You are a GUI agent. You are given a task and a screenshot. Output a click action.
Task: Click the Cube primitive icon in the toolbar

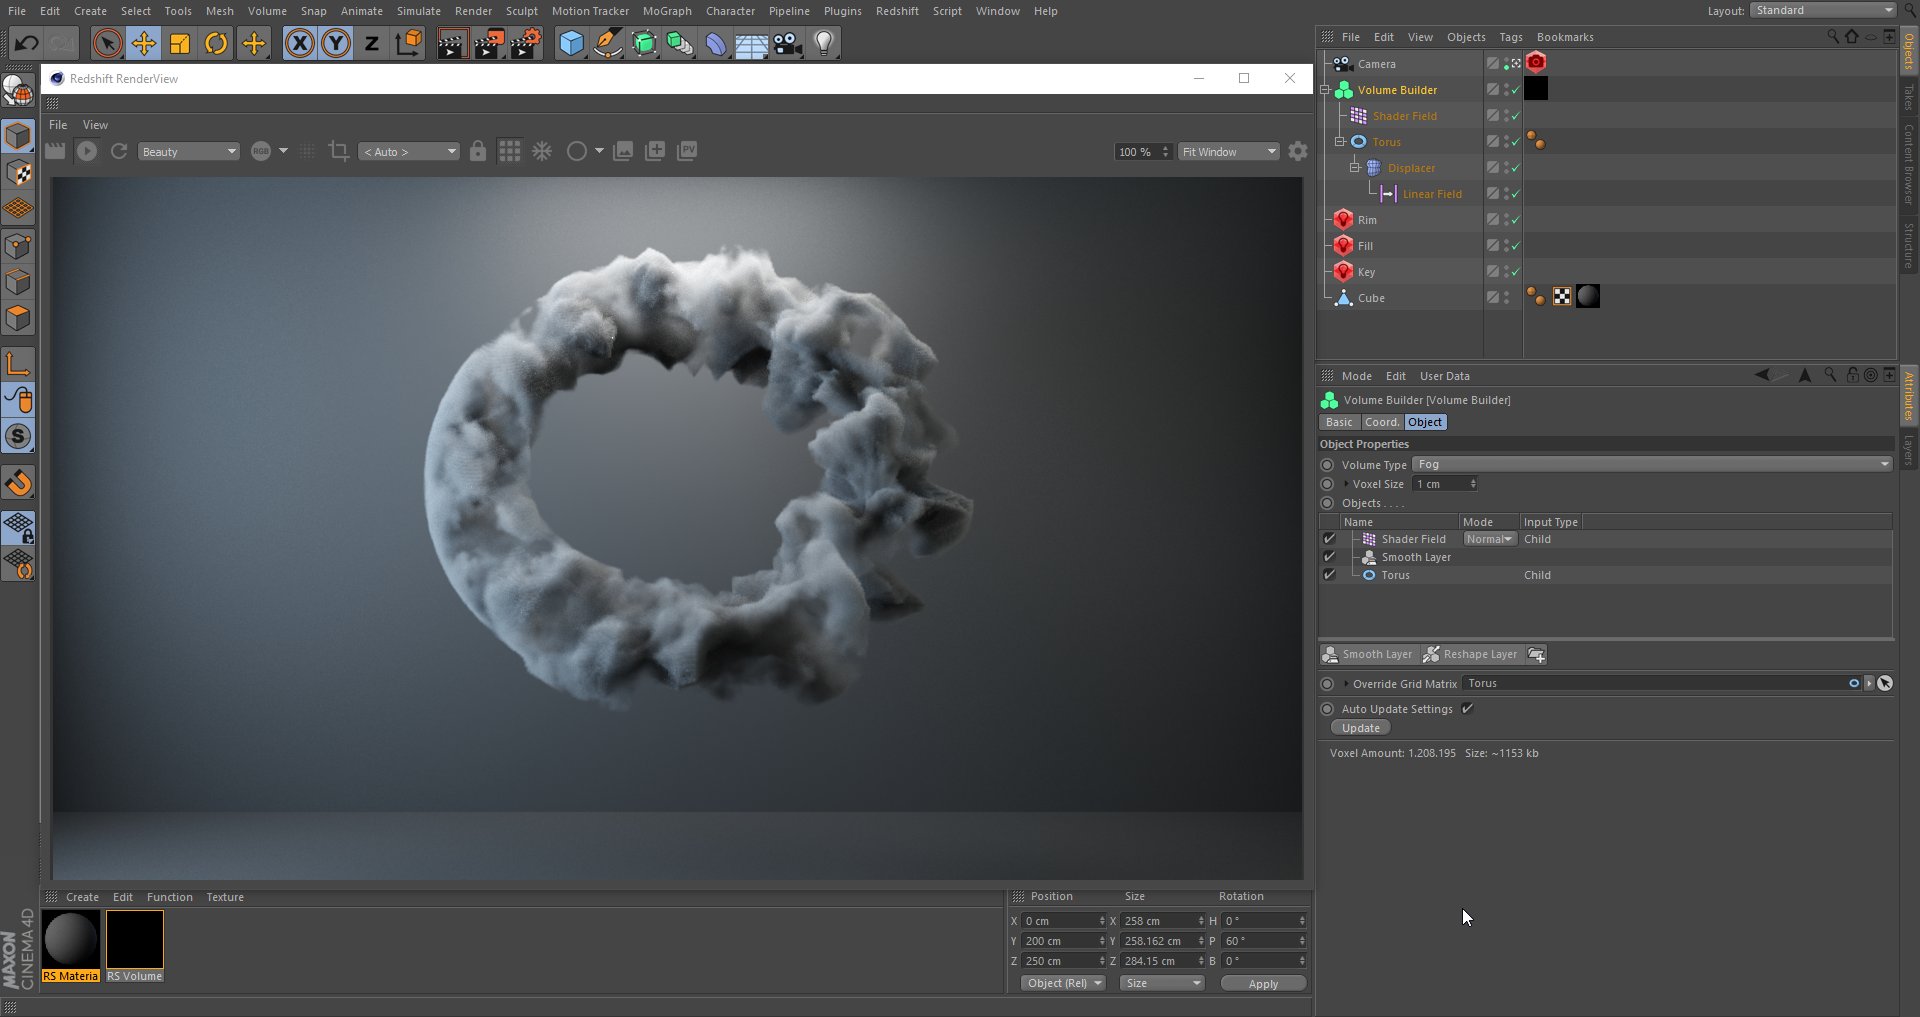(x=570, y=43)
